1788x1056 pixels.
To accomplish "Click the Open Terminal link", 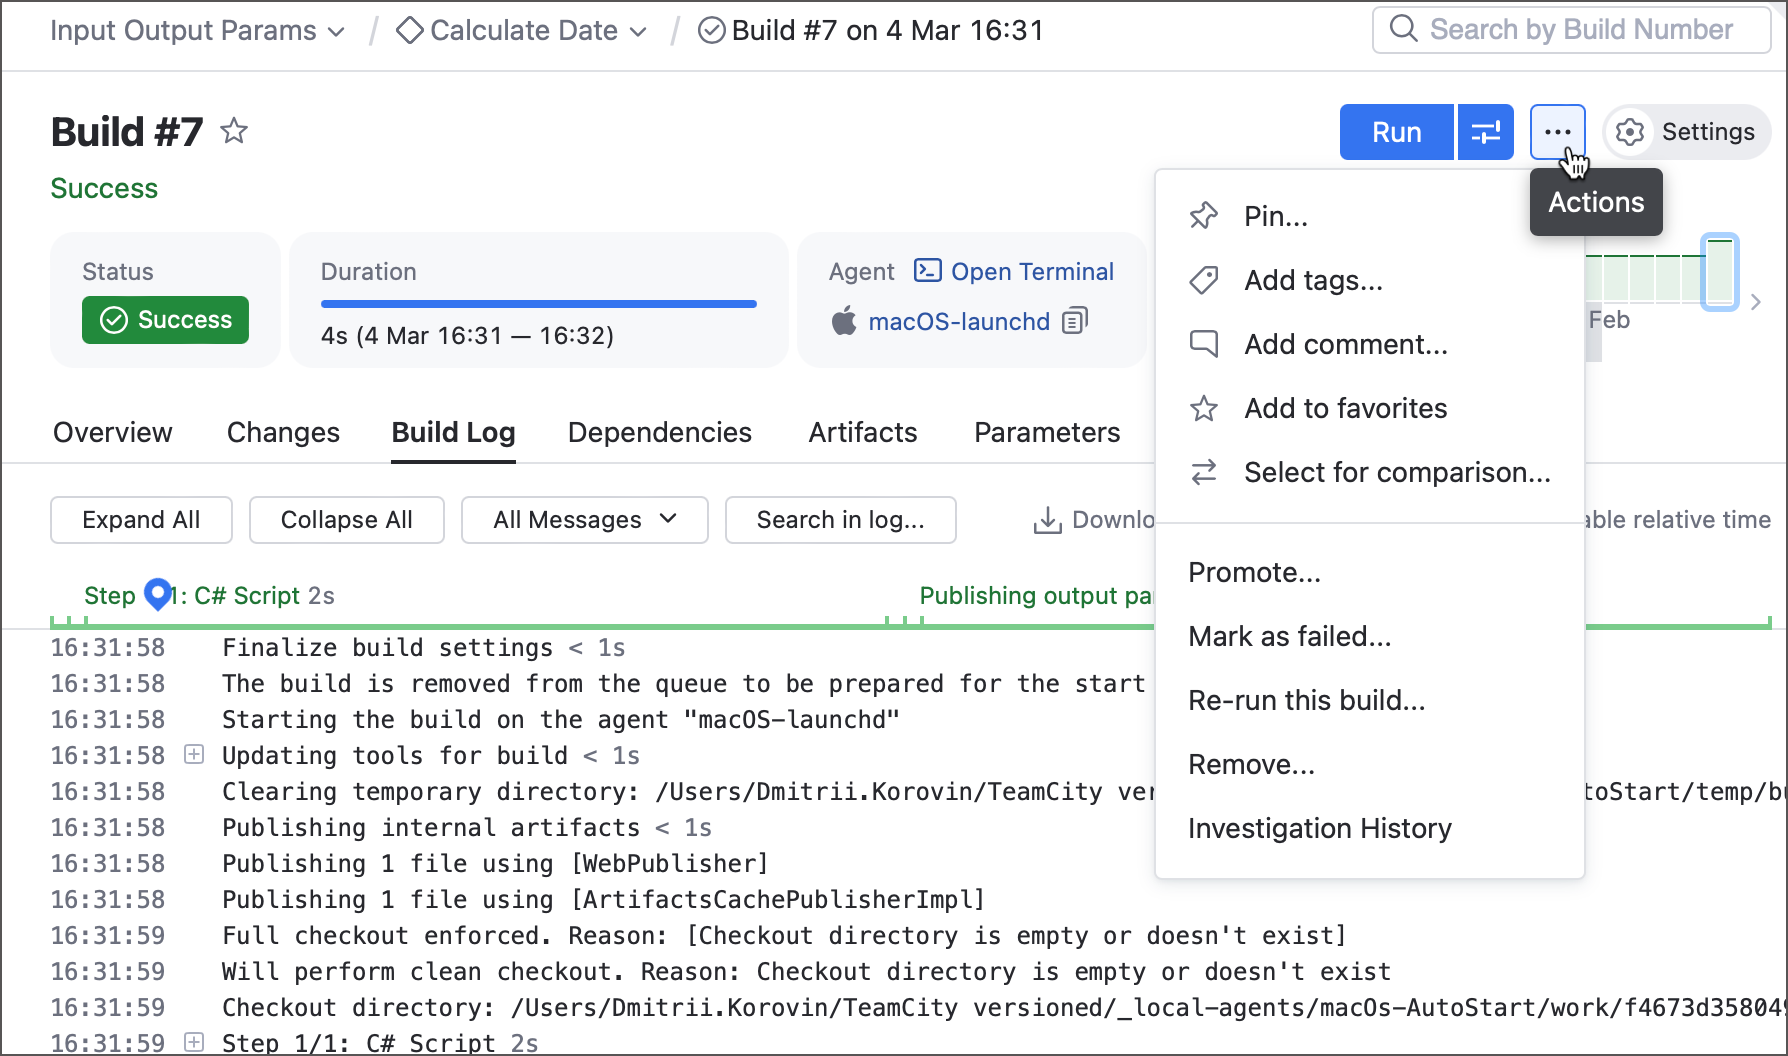I will [1031, 272].
